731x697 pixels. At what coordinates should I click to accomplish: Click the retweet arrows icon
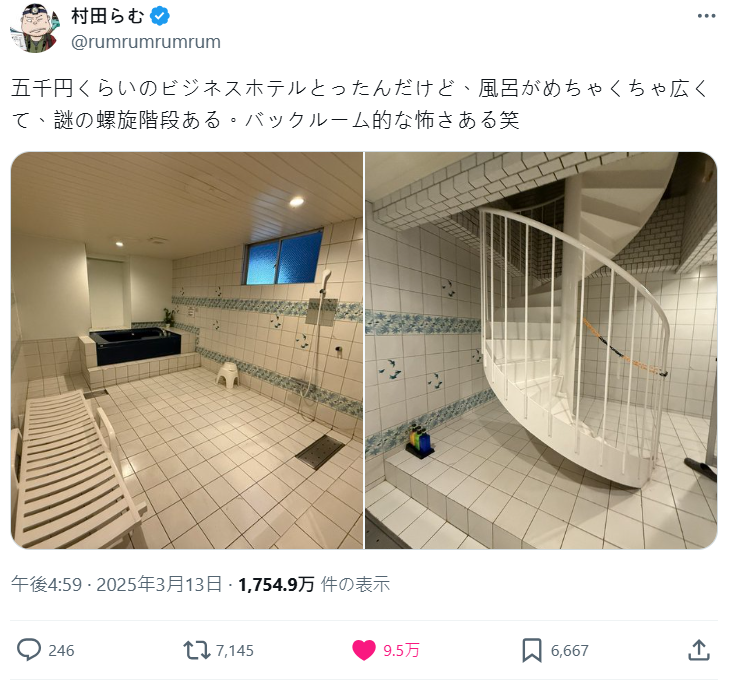[x=197, y=650]
